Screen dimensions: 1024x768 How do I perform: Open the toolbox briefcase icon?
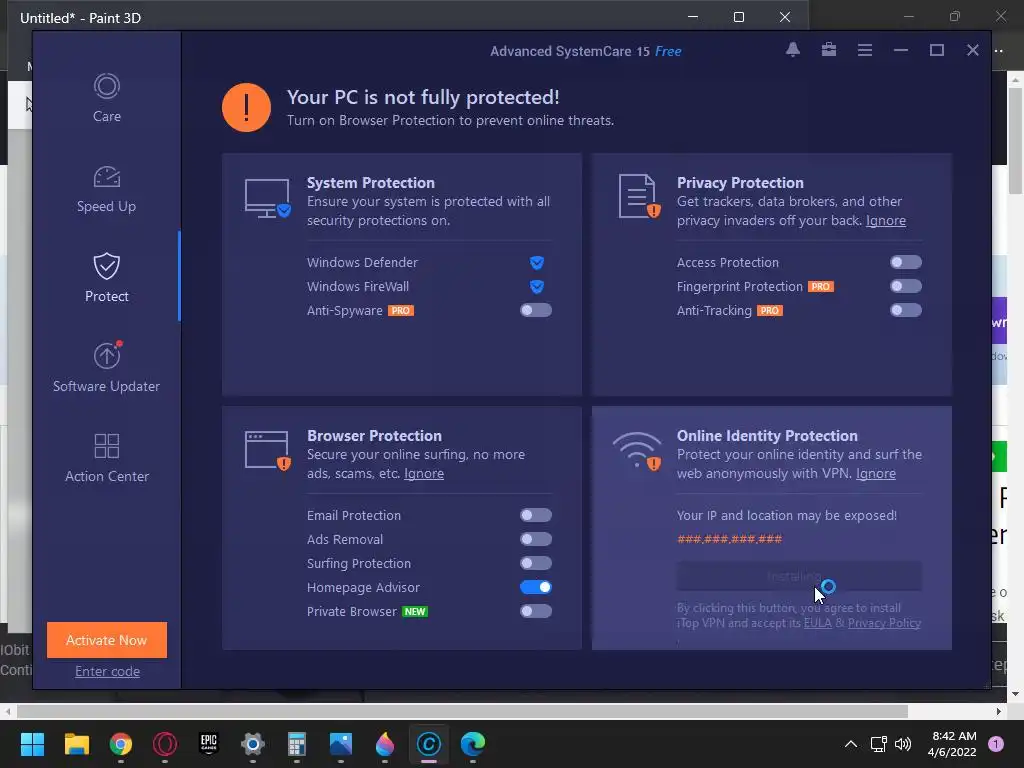click(829, 50)
